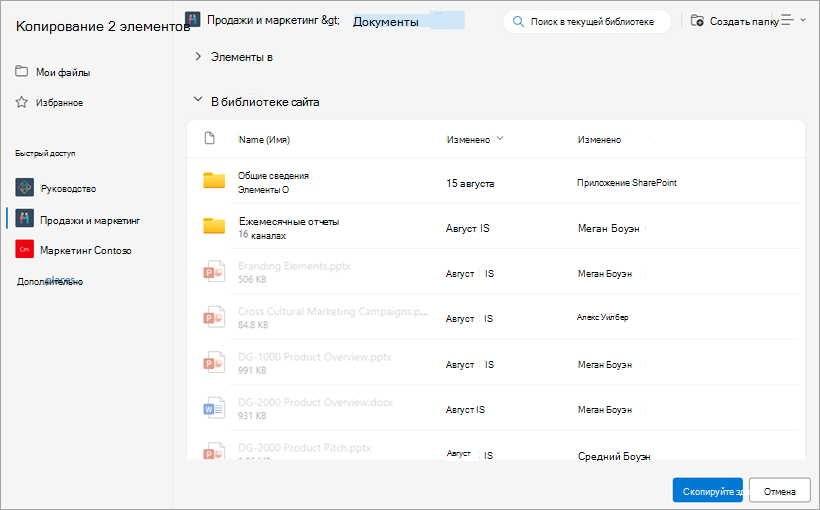The height and width of the screenshot is (510, 820).
Task: Select Cross Cultural Marketing Campaigns file name
Action: pos(333,311)
